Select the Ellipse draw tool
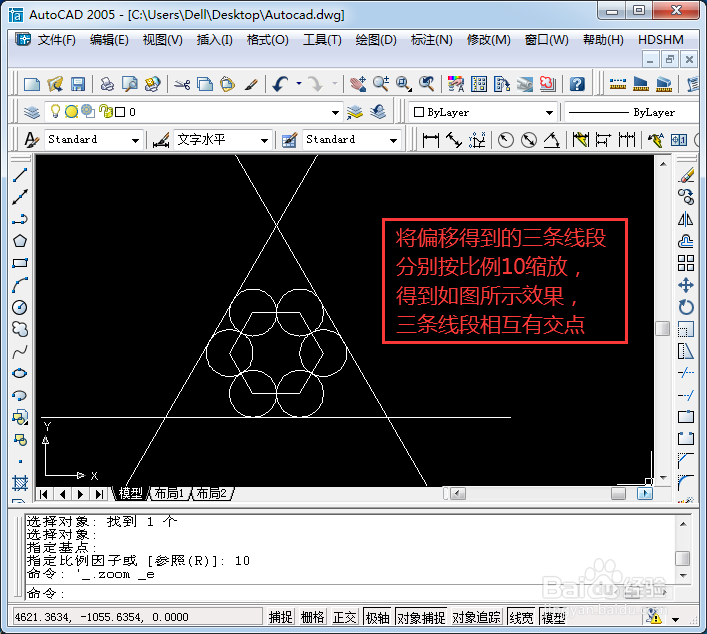This screenshot has height=634, width=707. click(20, 373)
